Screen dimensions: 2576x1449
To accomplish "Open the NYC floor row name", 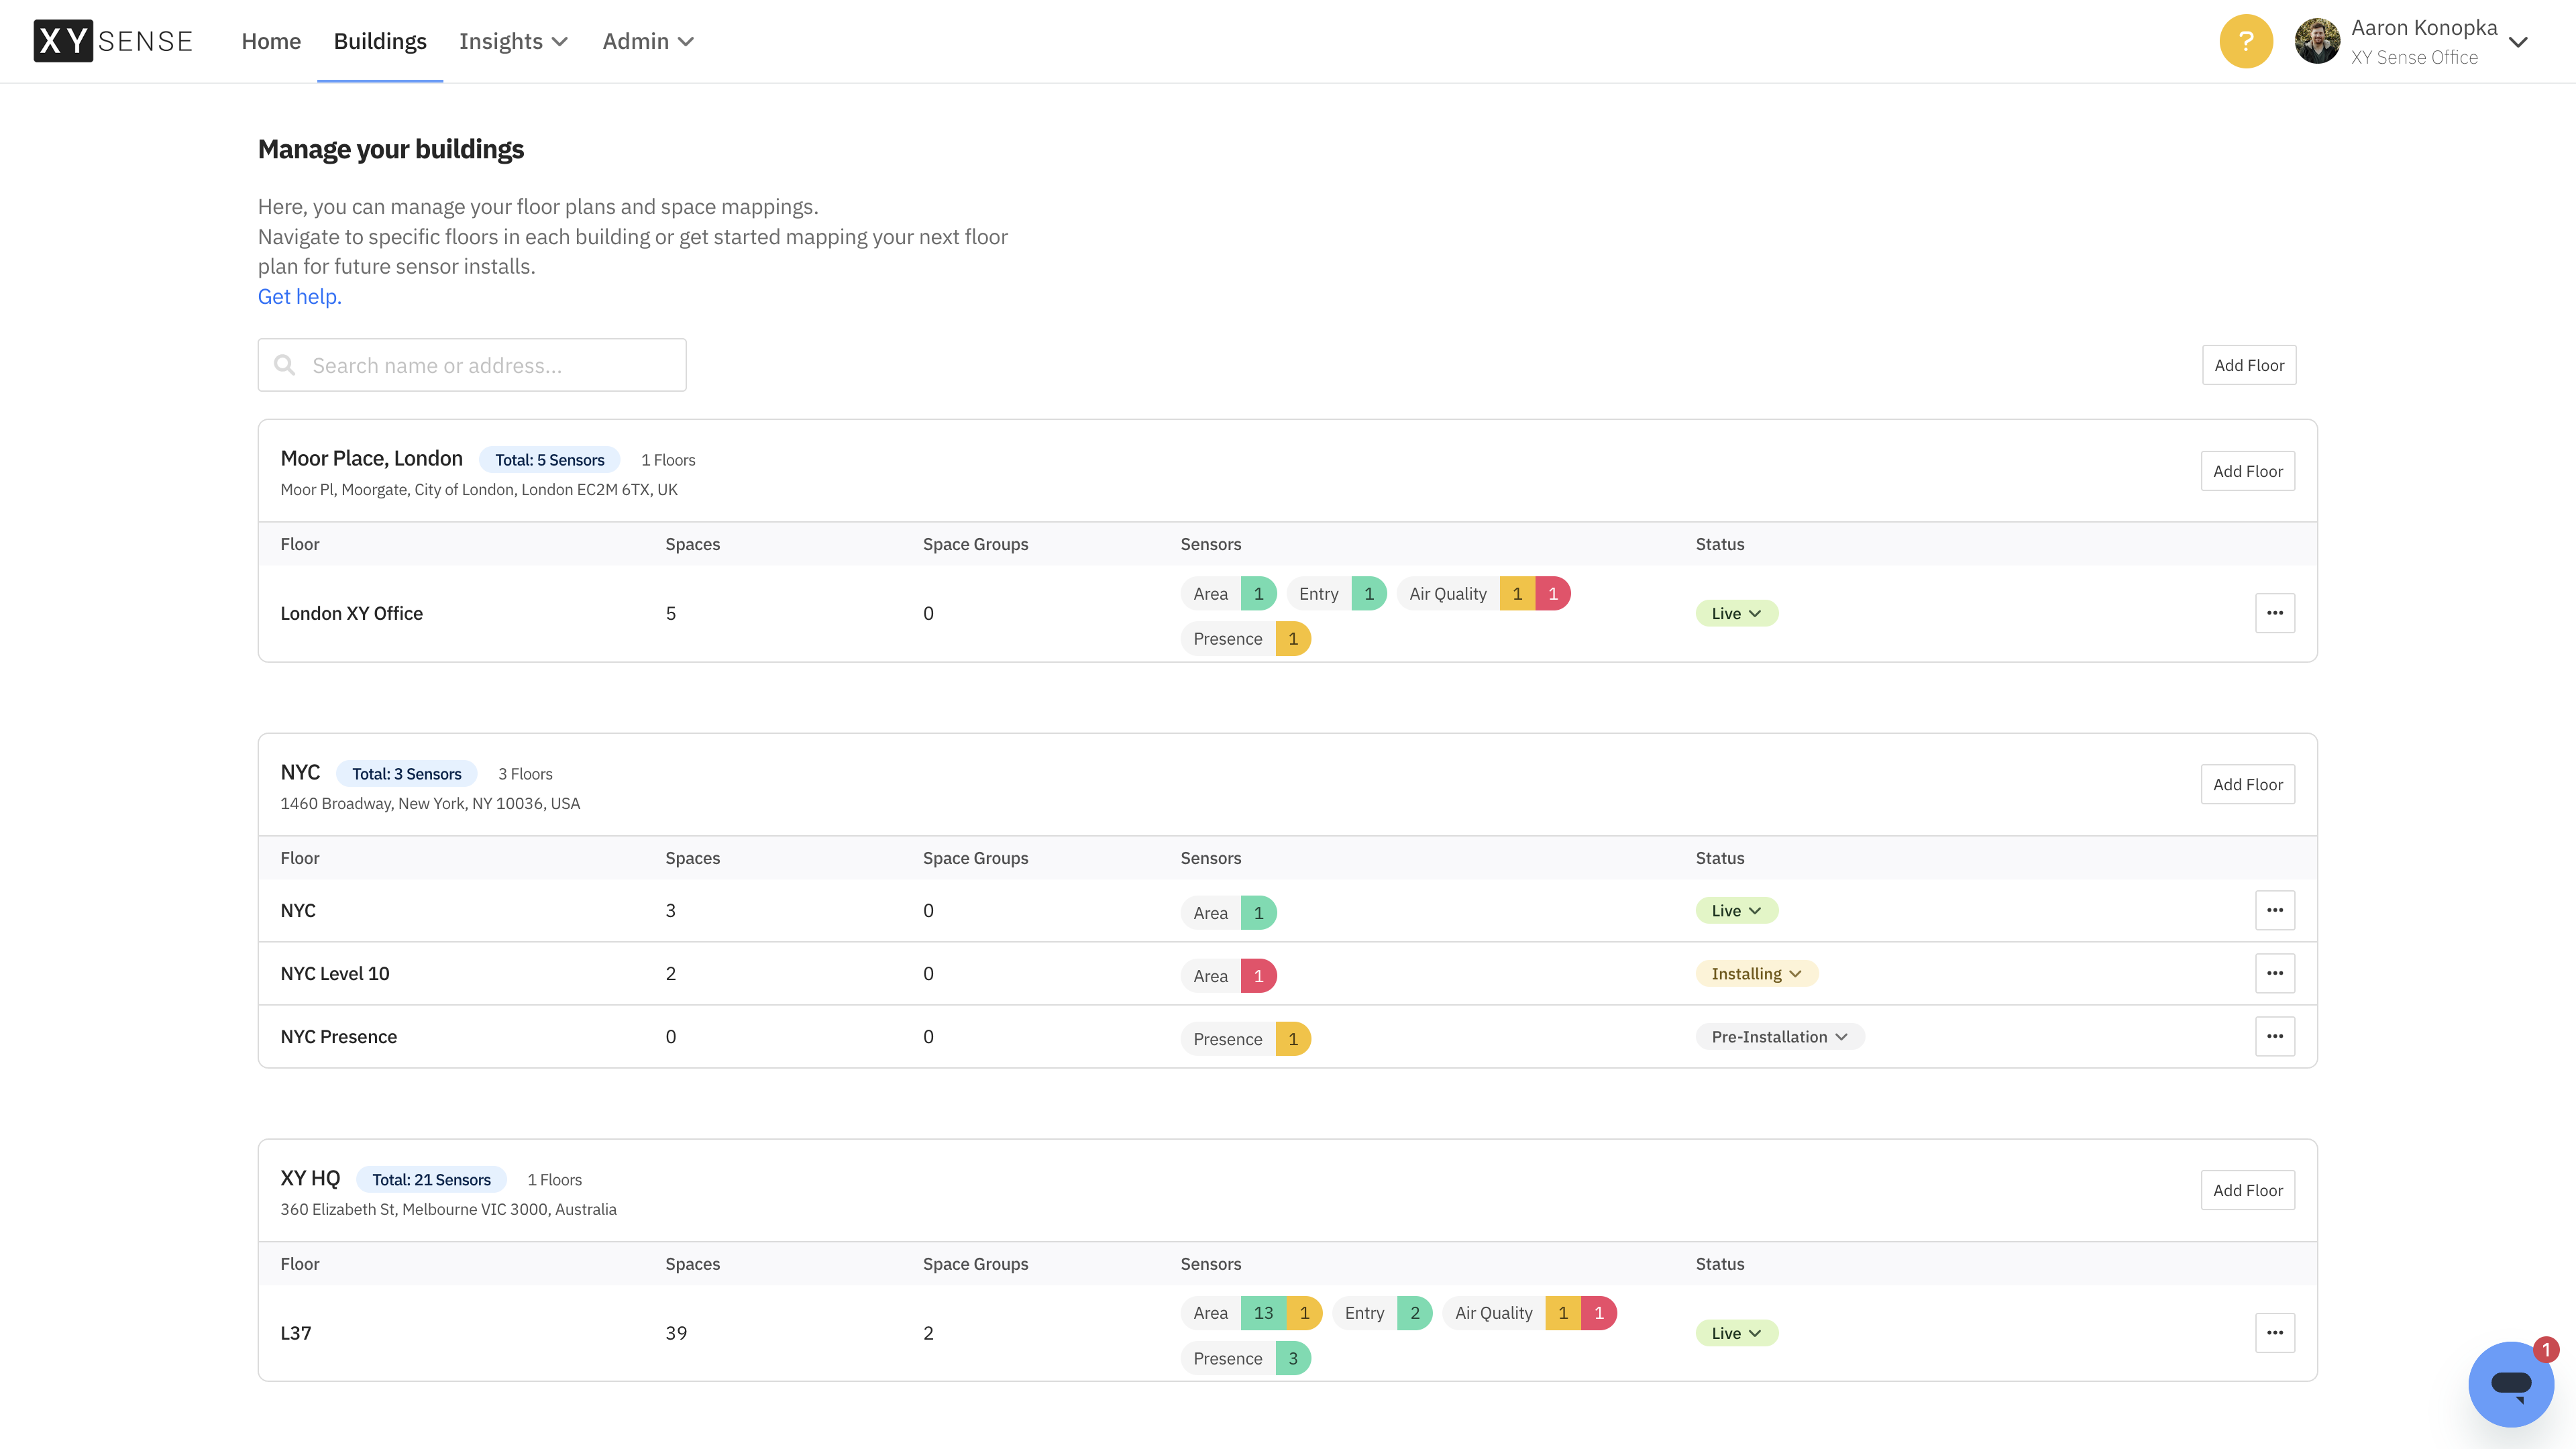I will pyautogui.click(x=298, y=910).
